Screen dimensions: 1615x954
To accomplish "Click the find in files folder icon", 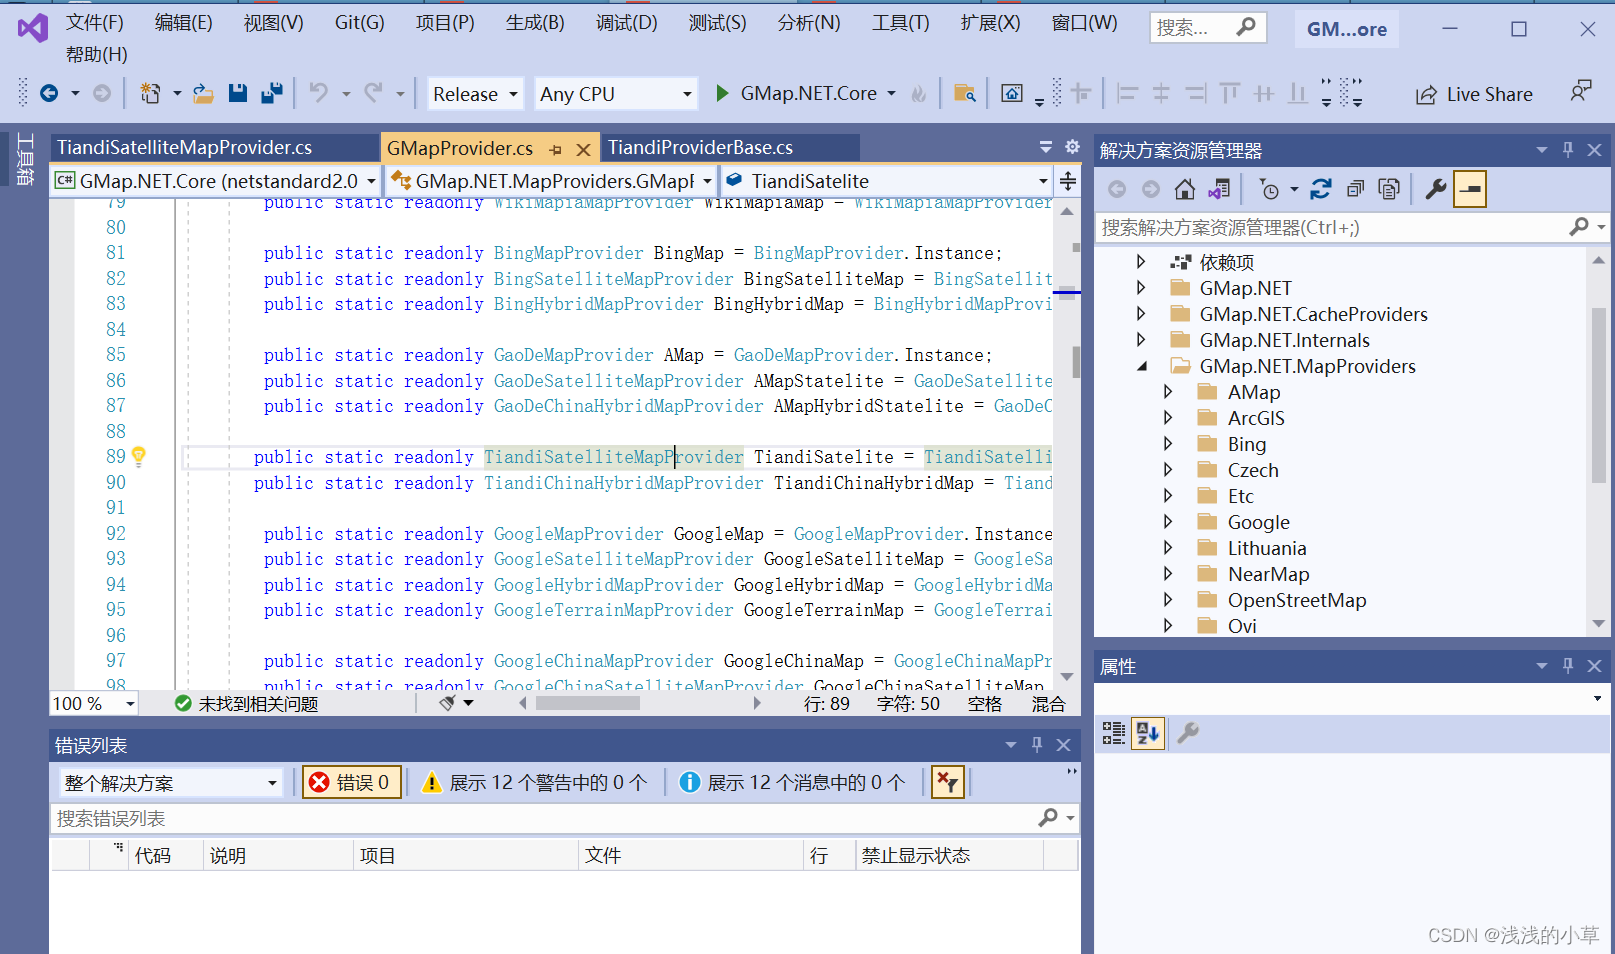I will pyautogui.click(x=964, y=93).
